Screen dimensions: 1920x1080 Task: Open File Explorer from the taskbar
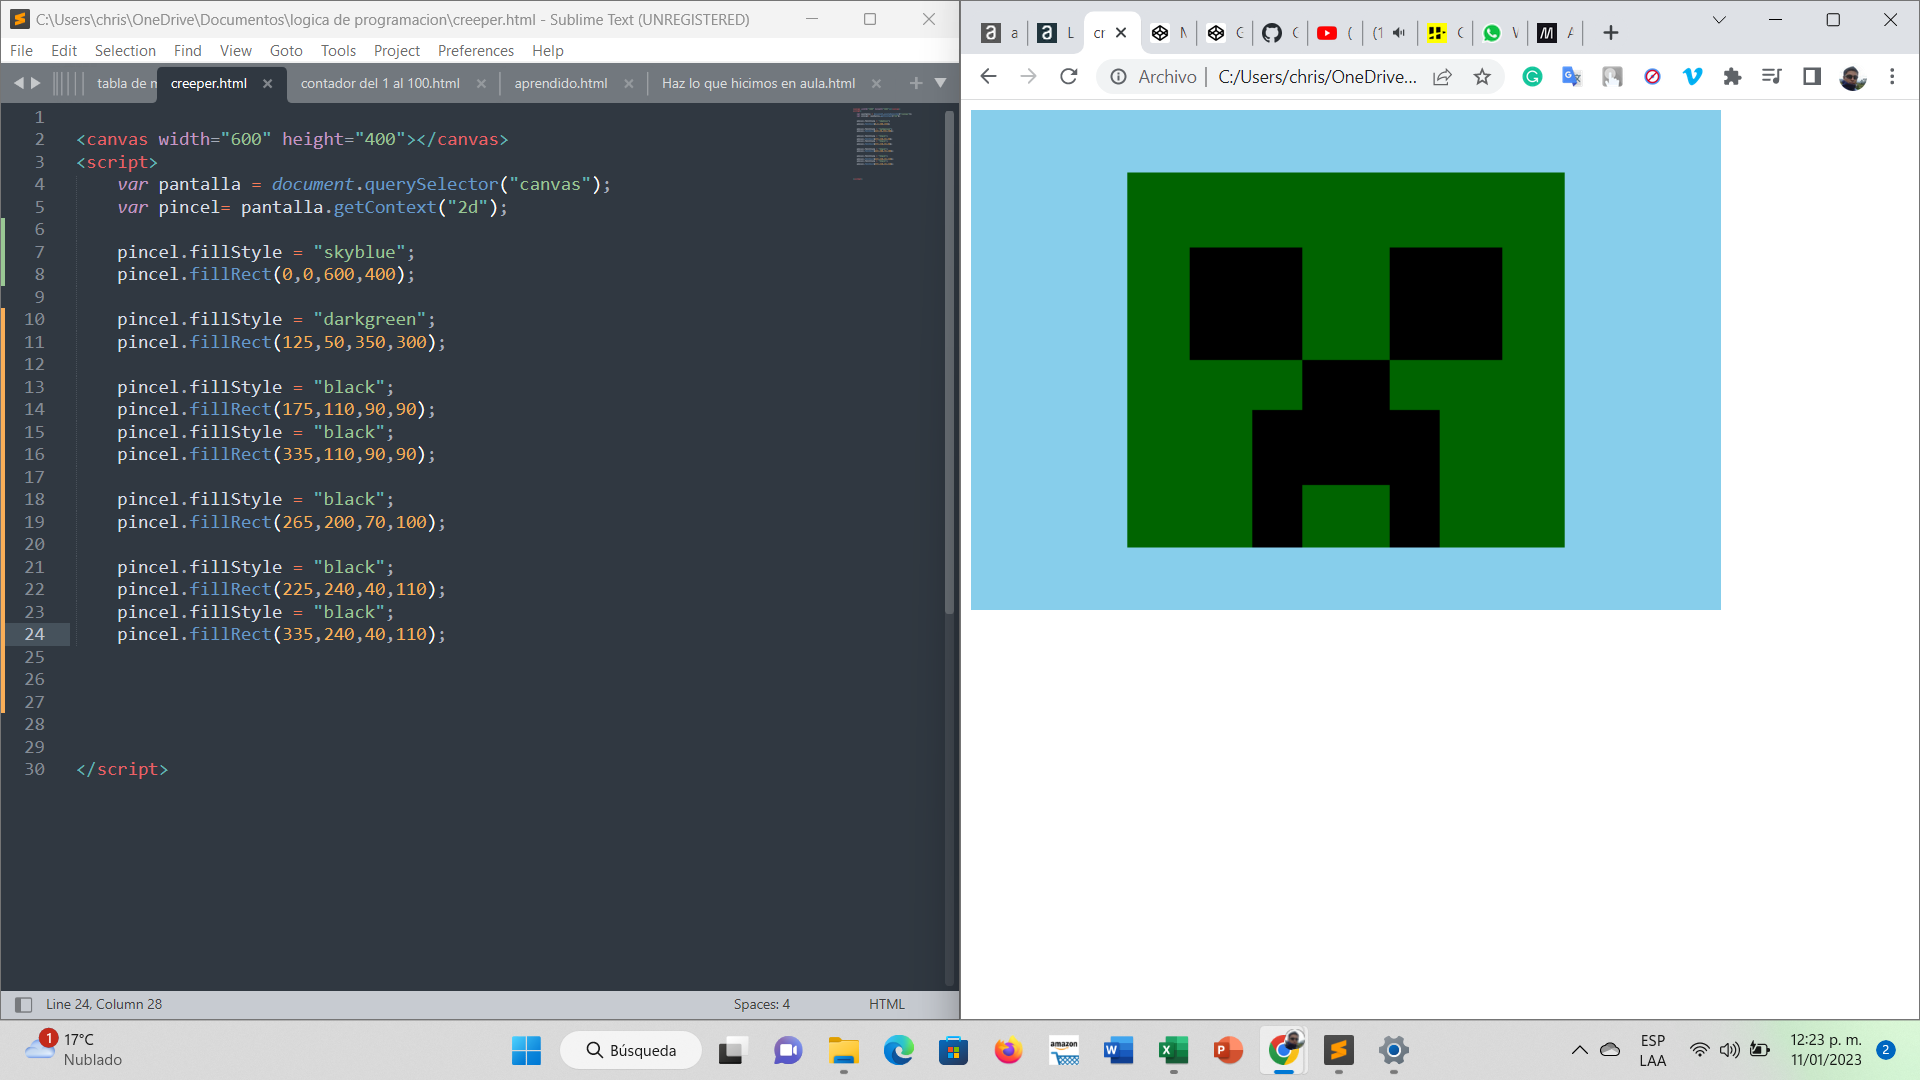[x=843, y=1051]
